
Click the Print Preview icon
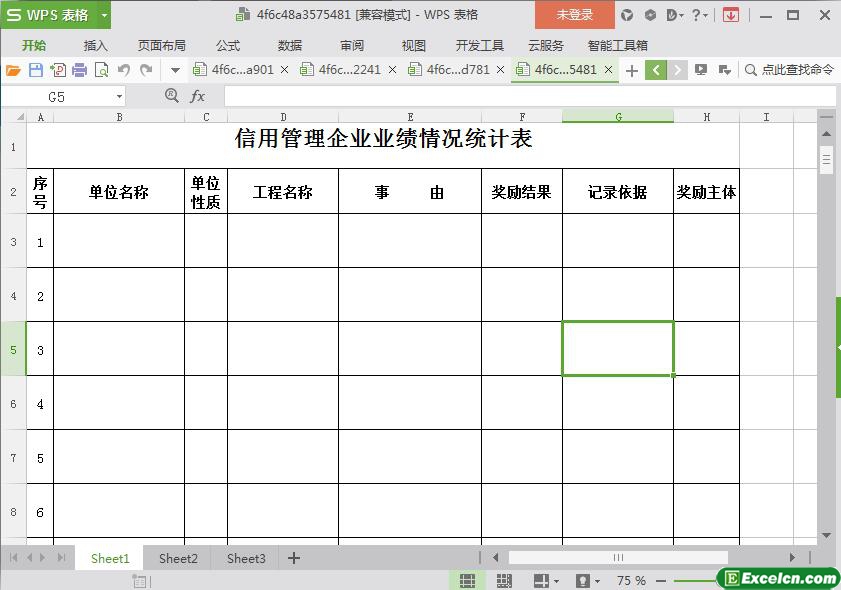click(101, 70)
